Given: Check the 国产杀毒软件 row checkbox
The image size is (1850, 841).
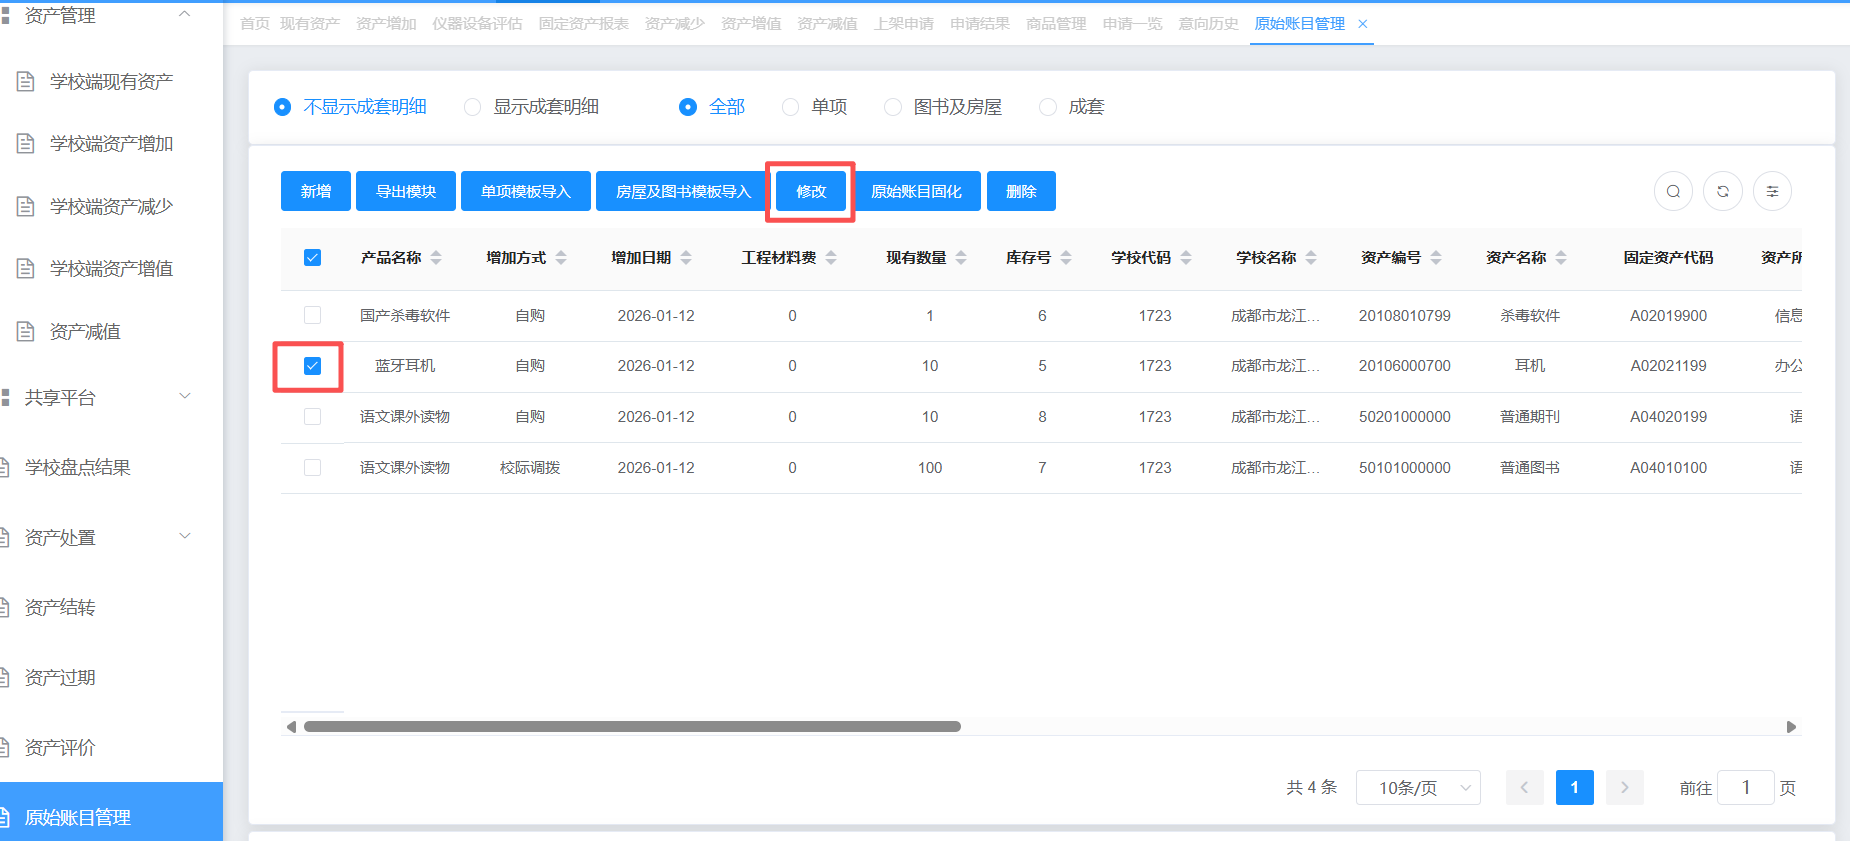Looking at the screenshot, I should pos(313,316).
